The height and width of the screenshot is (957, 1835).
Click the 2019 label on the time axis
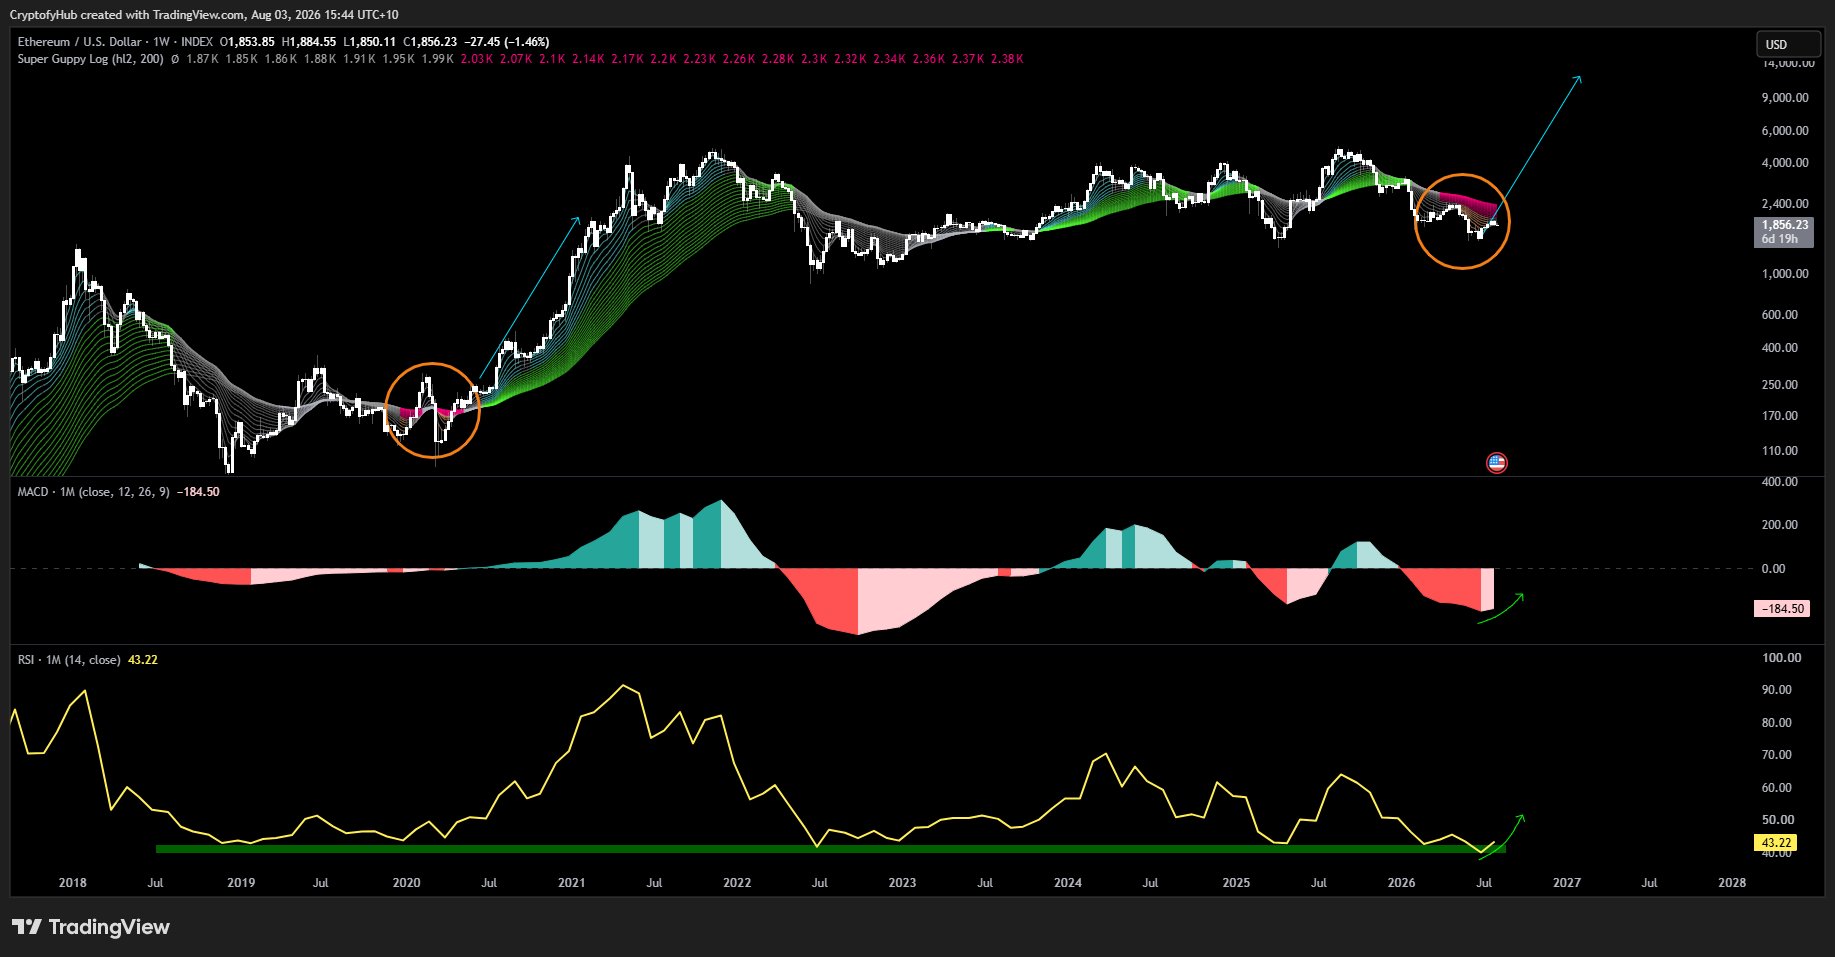241,883
